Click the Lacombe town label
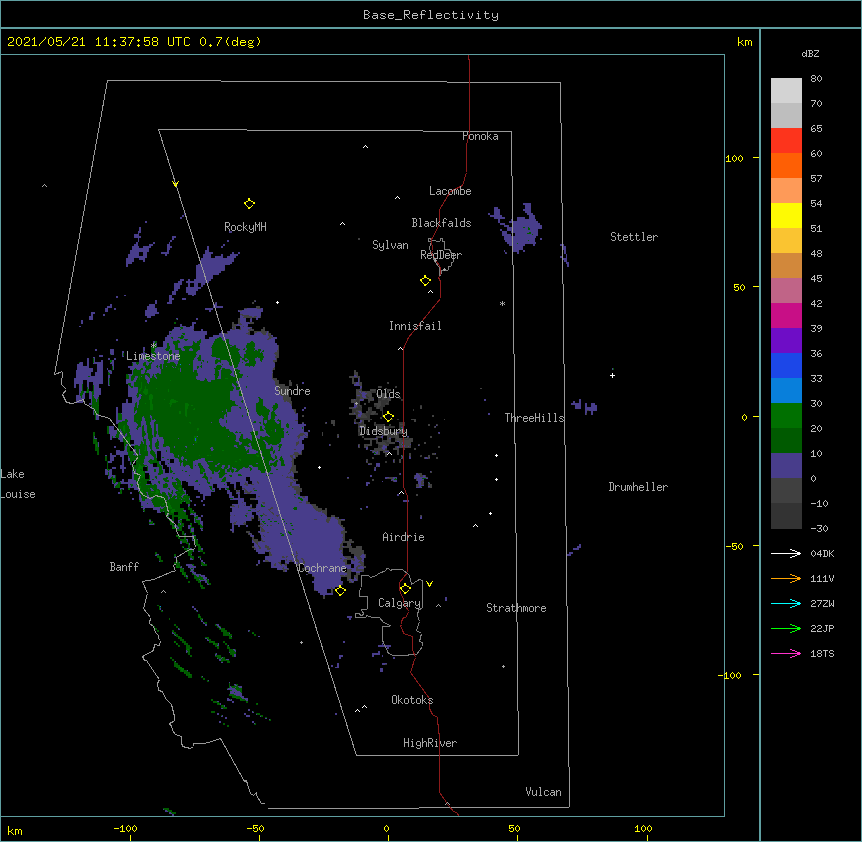The width and height of the screenshot is (862, 842). coord(450,191)
